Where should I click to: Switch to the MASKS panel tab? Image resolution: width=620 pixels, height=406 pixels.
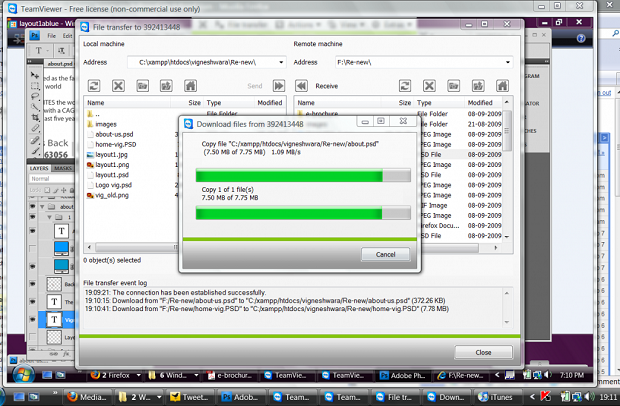coord(63,168)
